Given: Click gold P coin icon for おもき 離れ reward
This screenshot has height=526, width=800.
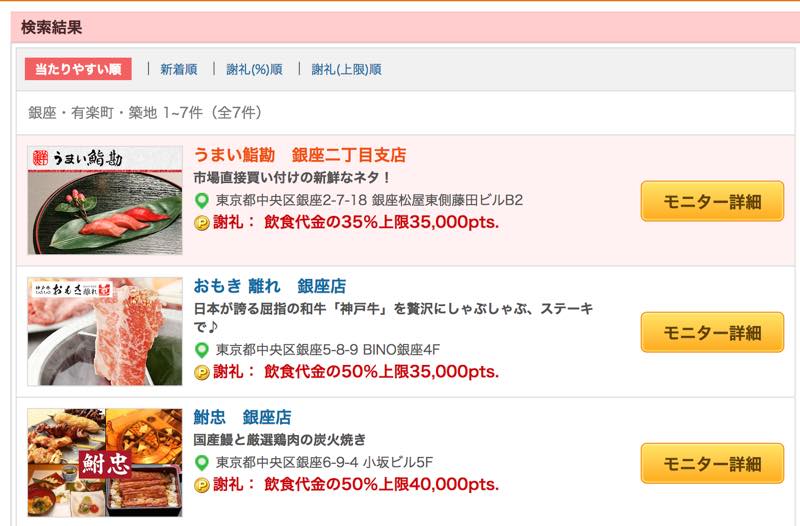Looking at the screenshot, I should (202, 372).
